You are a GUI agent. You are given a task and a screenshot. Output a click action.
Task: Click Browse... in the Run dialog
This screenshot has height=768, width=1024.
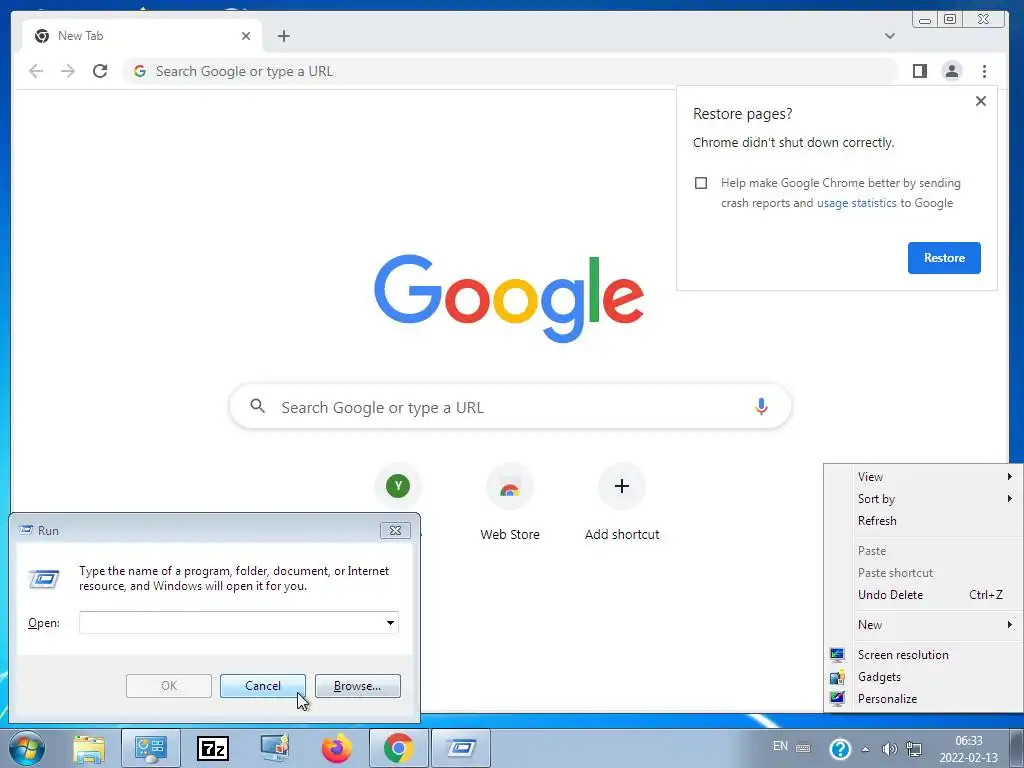click(357, 686)
